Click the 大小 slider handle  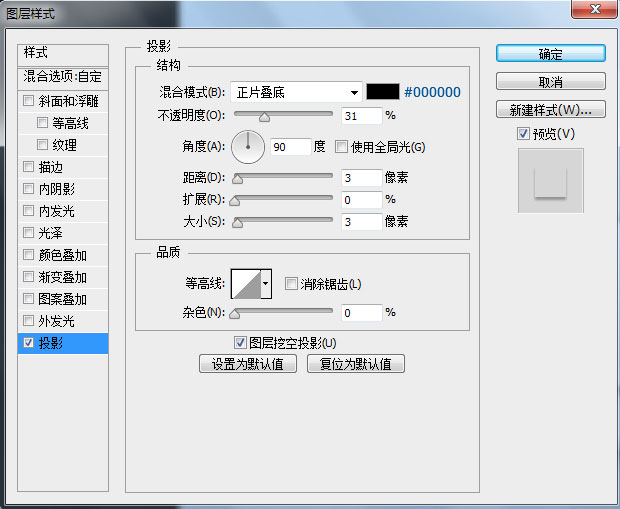(237, 223)
